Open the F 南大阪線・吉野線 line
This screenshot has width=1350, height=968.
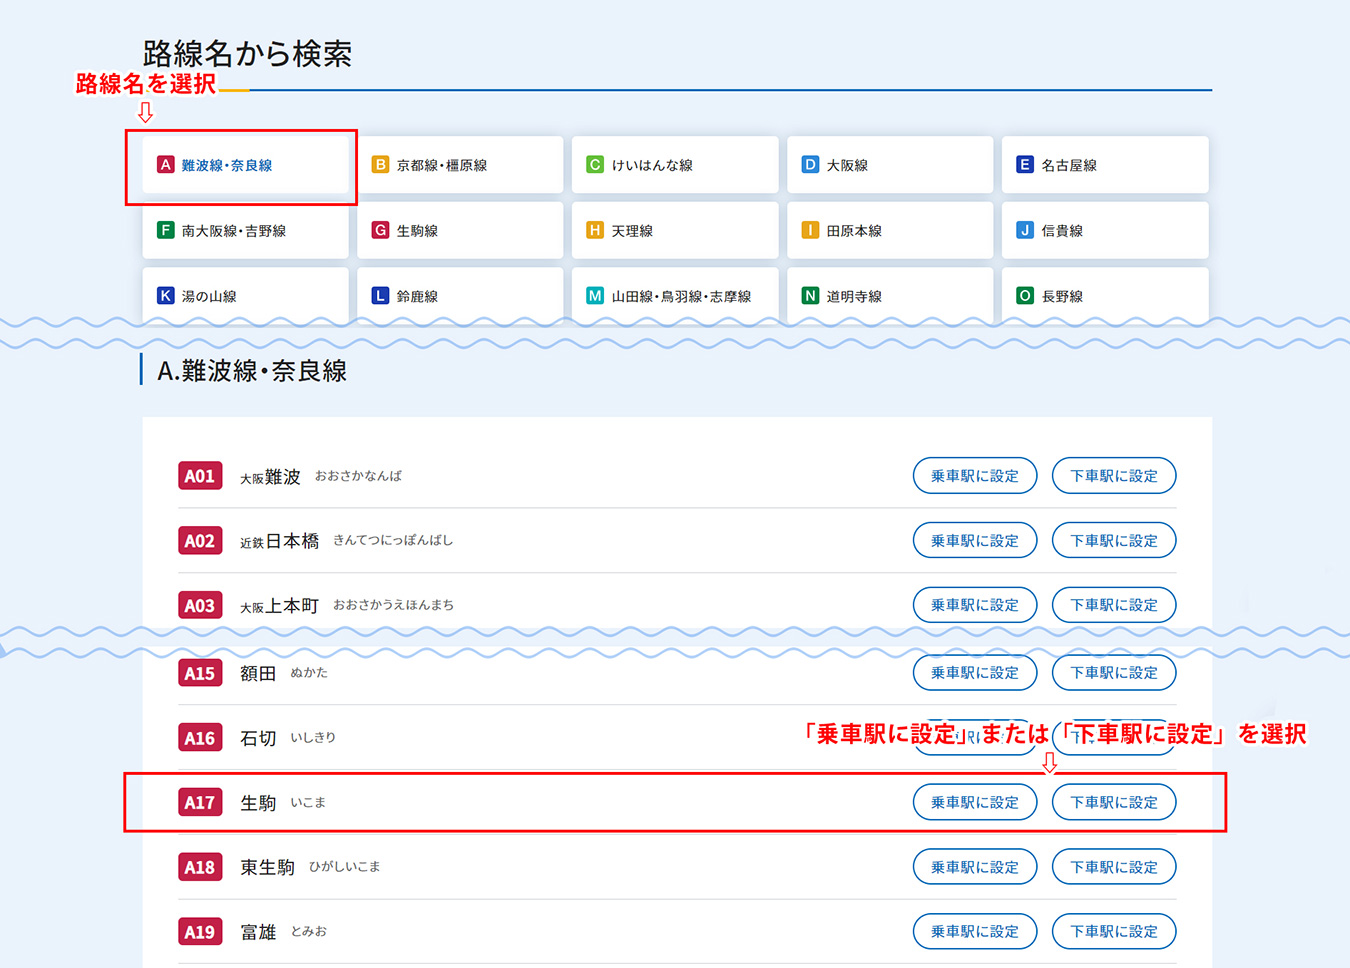245,231
